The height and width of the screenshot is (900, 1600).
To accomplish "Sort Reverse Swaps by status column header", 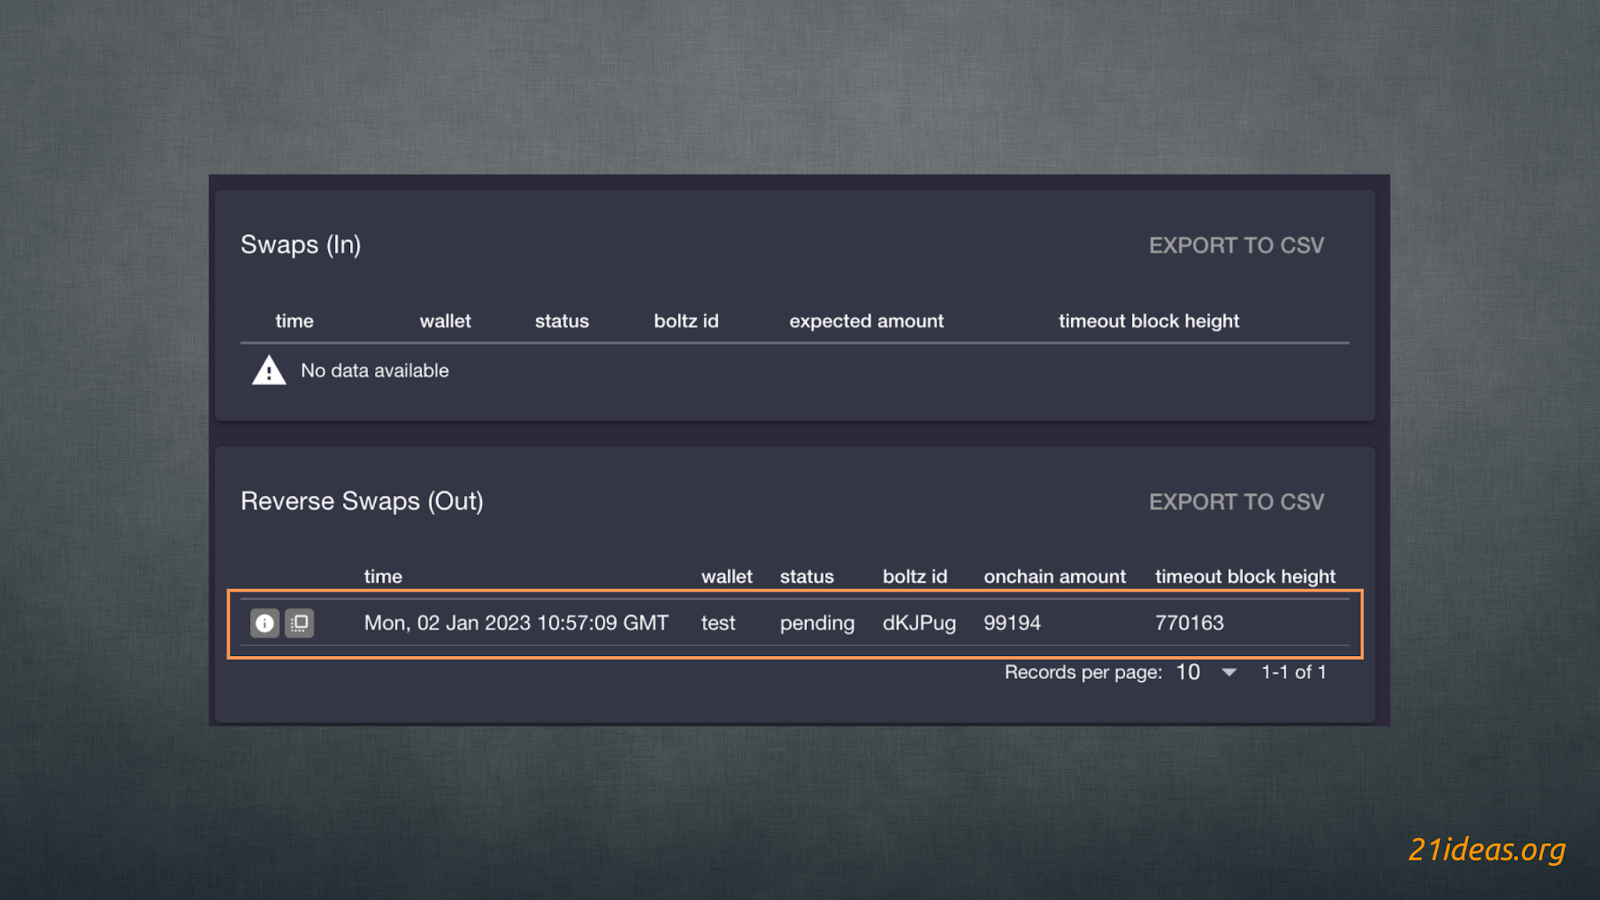I will [x=806, y=577].
